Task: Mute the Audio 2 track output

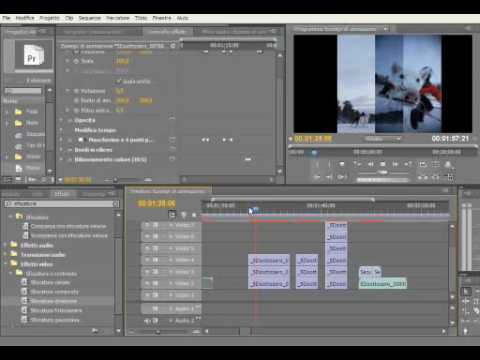Action: point(147,321)
